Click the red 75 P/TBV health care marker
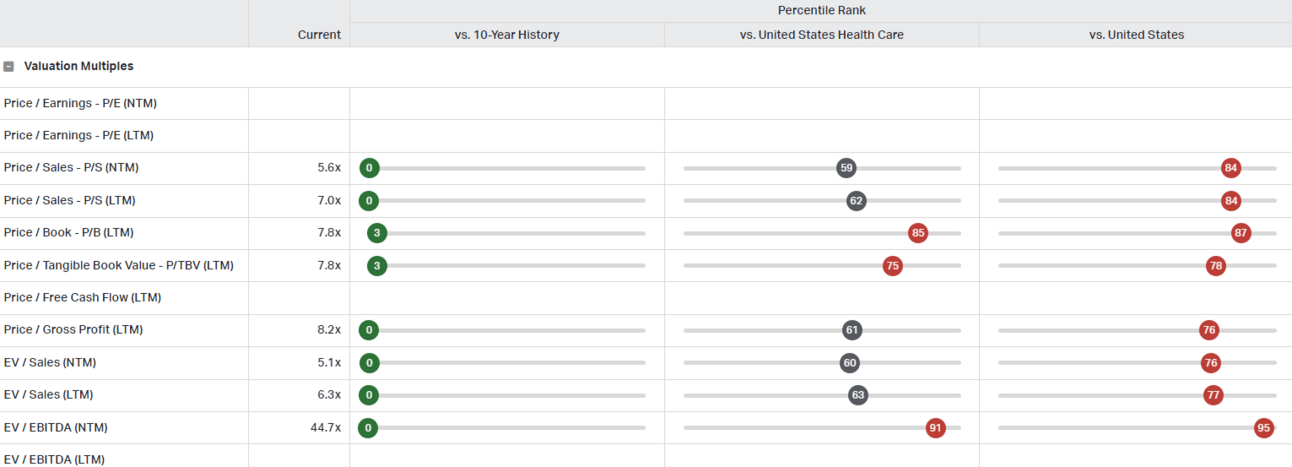The height and width of the screenshot is (467, 1292). (x=892, y=266)
